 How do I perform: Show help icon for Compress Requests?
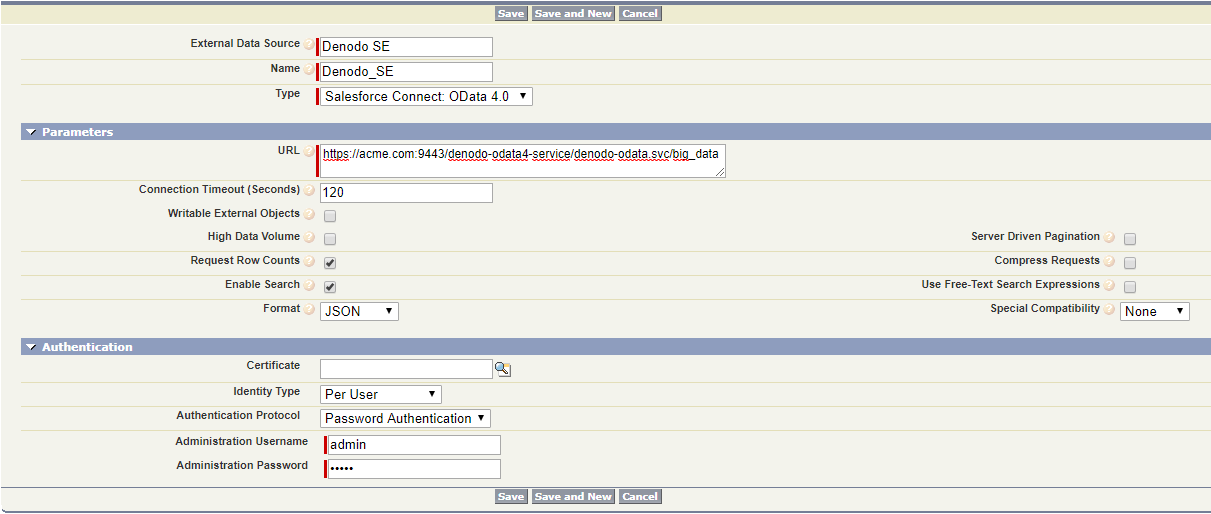click(x=1109, y=262)
